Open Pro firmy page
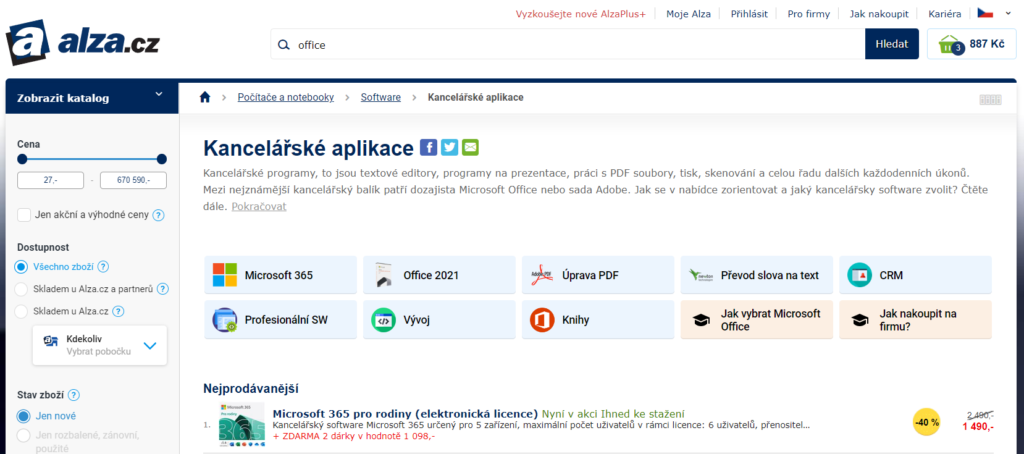 click(808, 14)
